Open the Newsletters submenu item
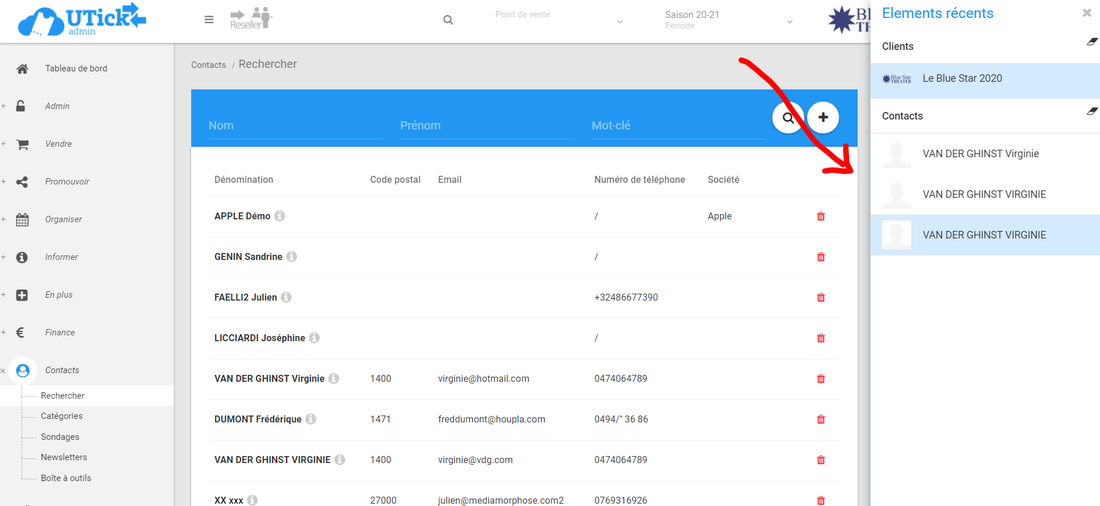The image size is (1100, 506). (64, 457)
